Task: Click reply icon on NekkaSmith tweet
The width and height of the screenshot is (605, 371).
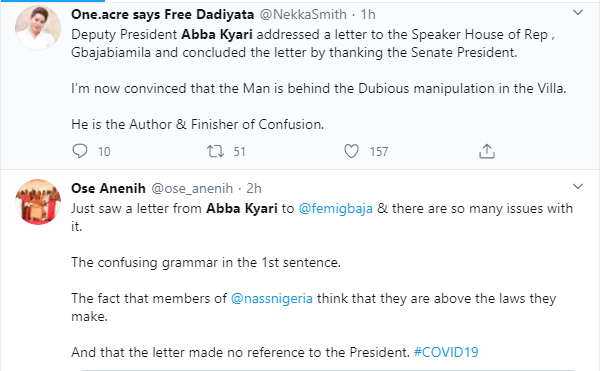Action: [x=80, y=151]
